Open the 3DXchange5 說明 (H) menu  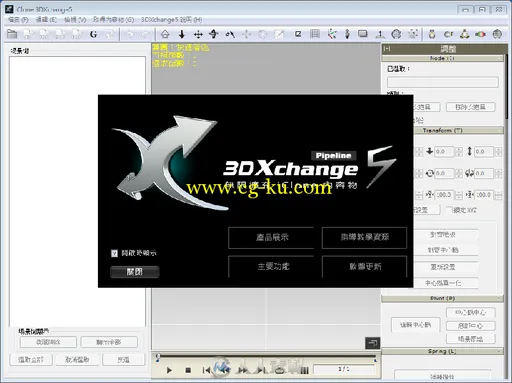pos(171,20)
